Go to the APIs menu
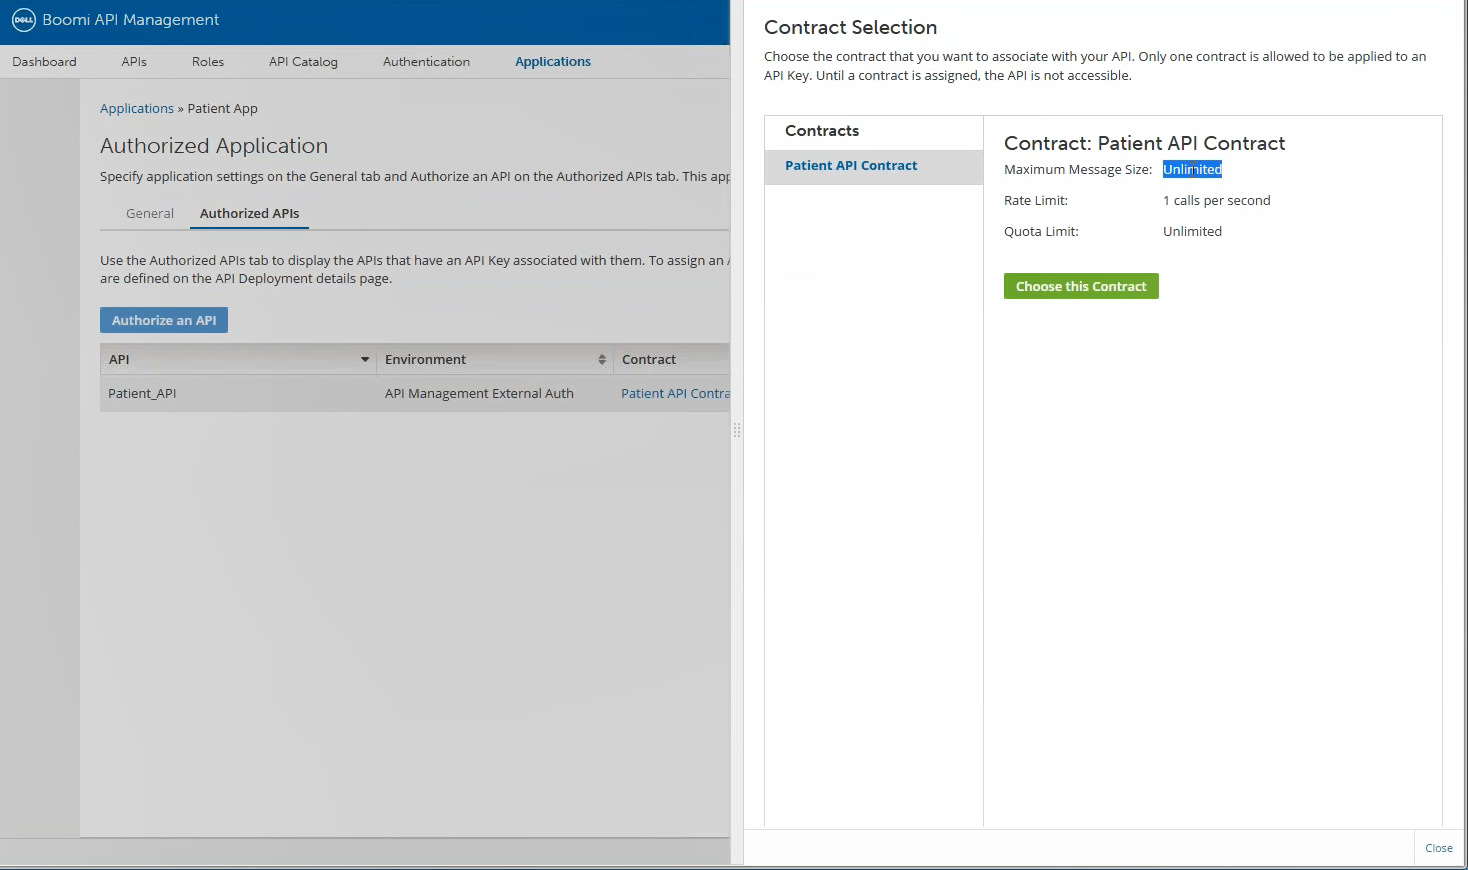 point(134,62)
